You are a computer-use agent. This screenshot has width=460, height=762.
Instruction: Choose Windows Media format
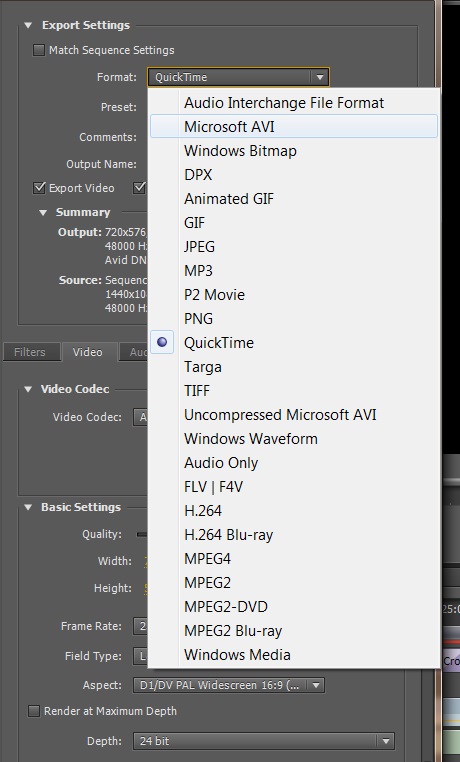tap(294, 655)
